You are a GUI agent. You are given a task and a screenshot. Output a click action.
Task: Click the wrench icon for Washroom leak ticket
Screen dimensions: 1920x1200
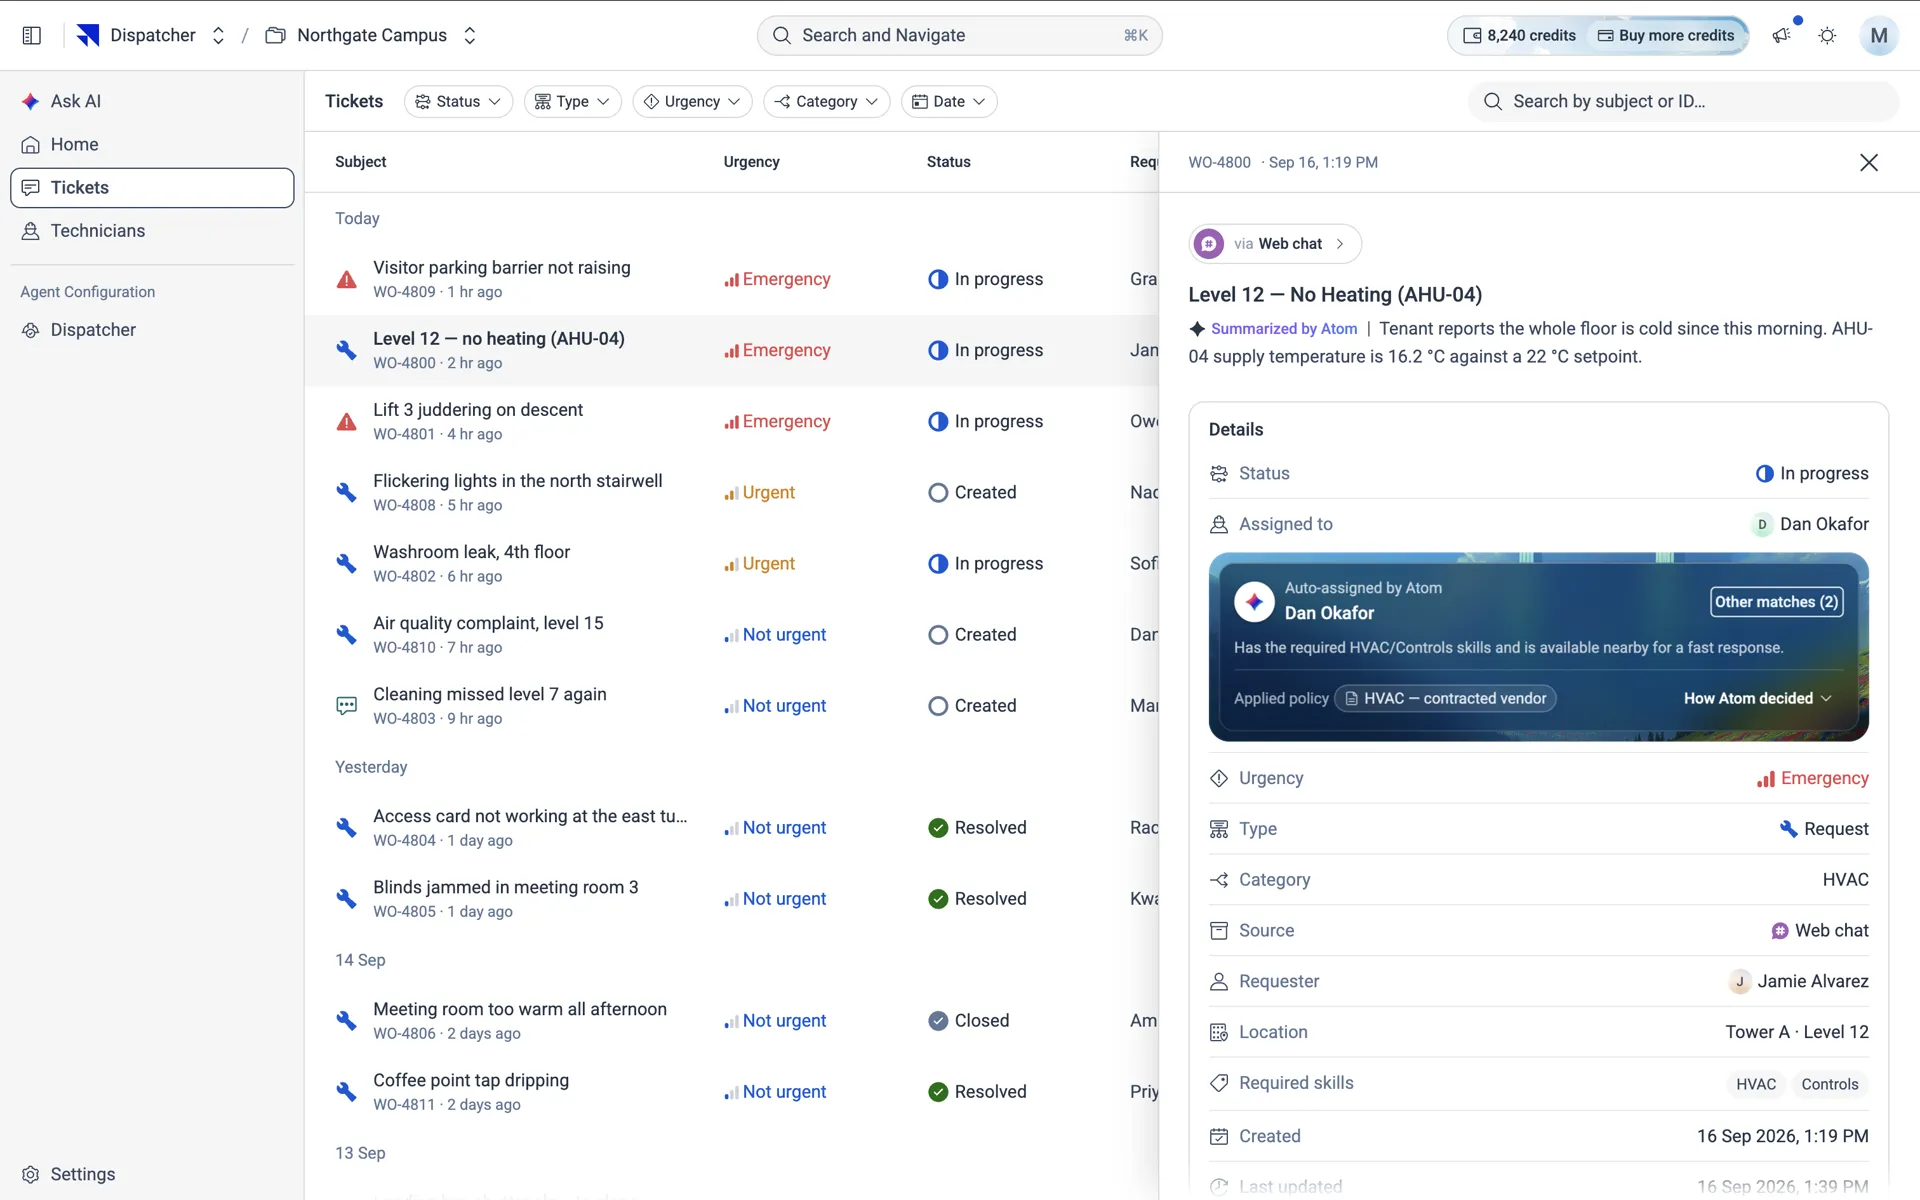346,563
